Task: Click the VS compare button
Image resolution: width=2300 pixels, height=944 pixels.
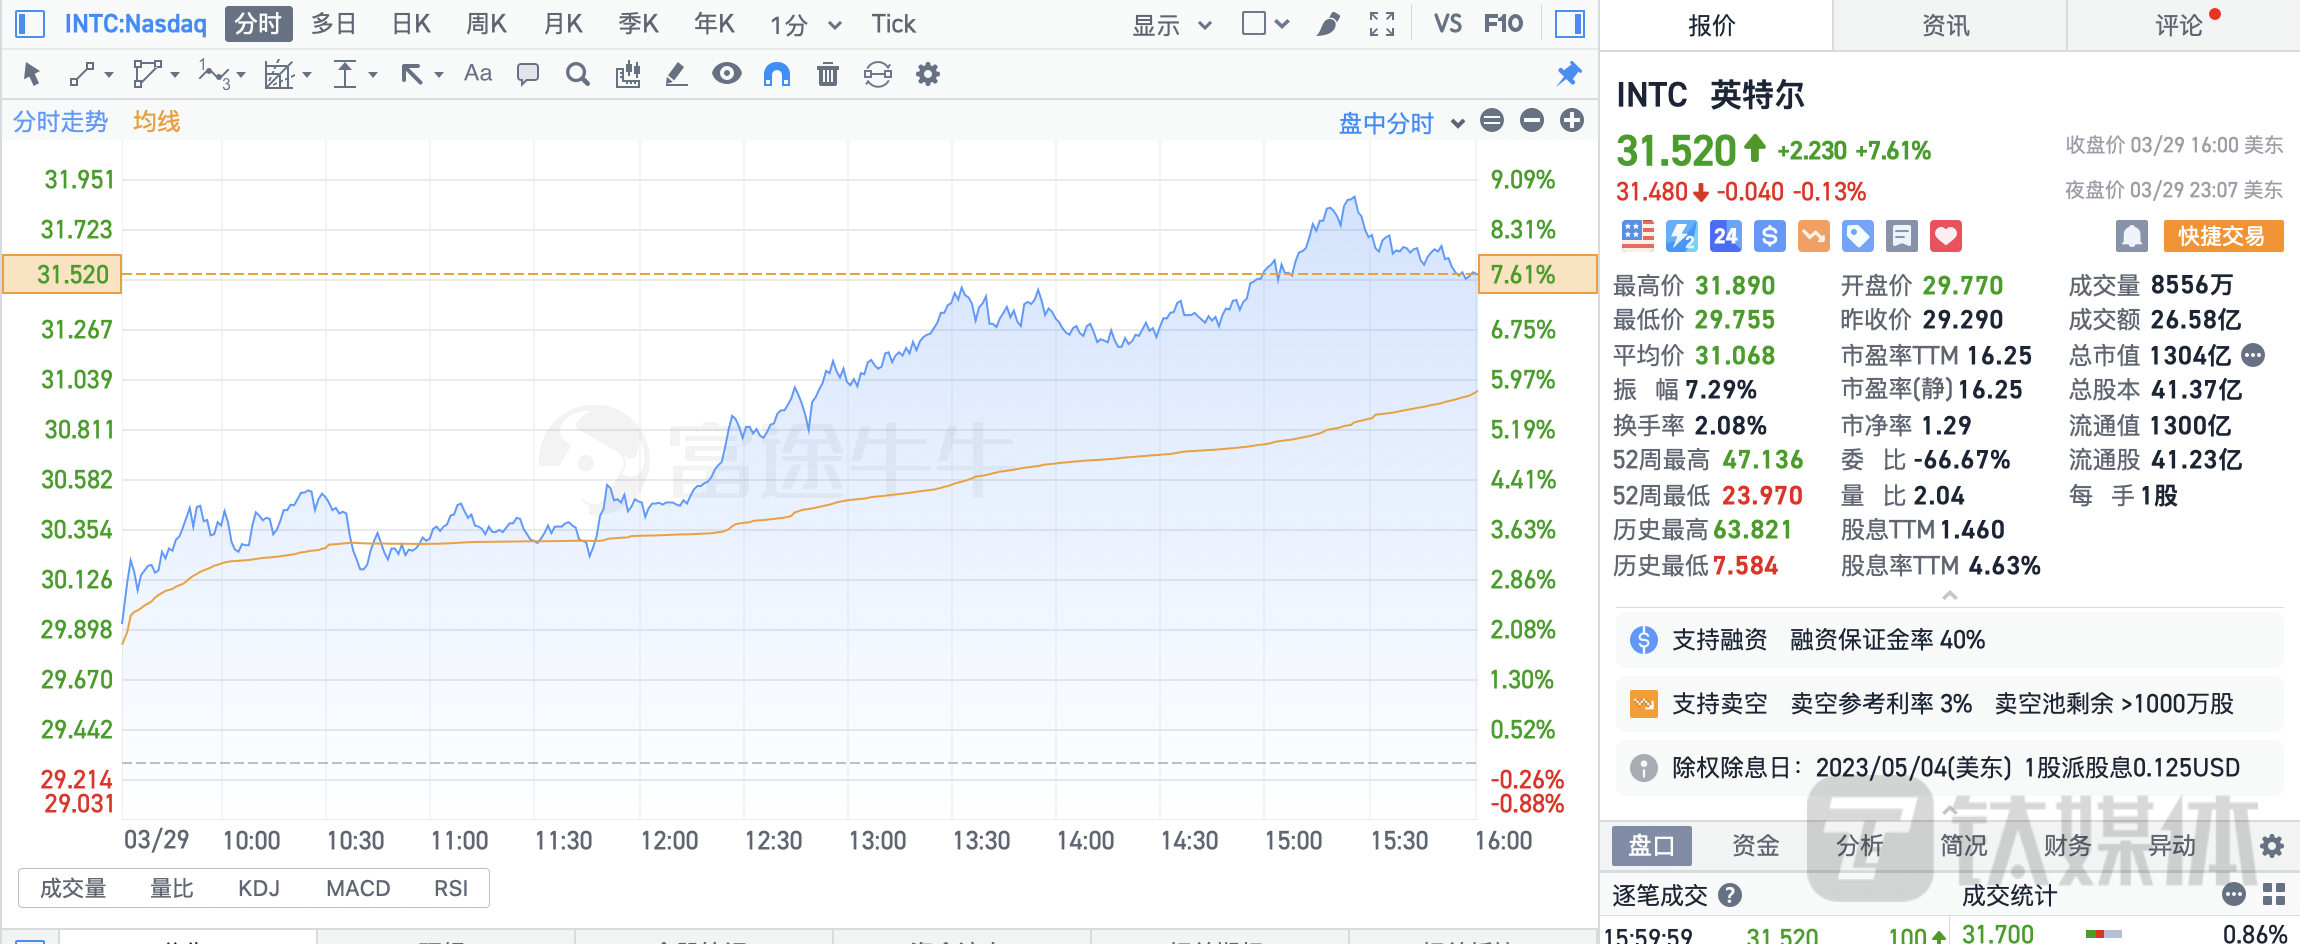Action: (1447, 24)
